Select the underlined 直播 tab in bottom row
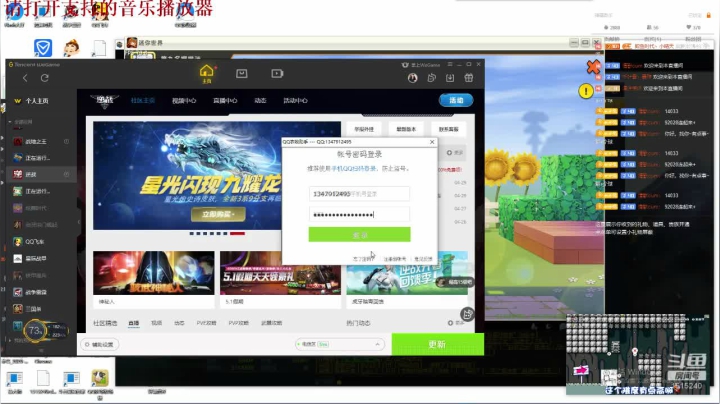Screen dimensions: 720x404 coord(134,323)
